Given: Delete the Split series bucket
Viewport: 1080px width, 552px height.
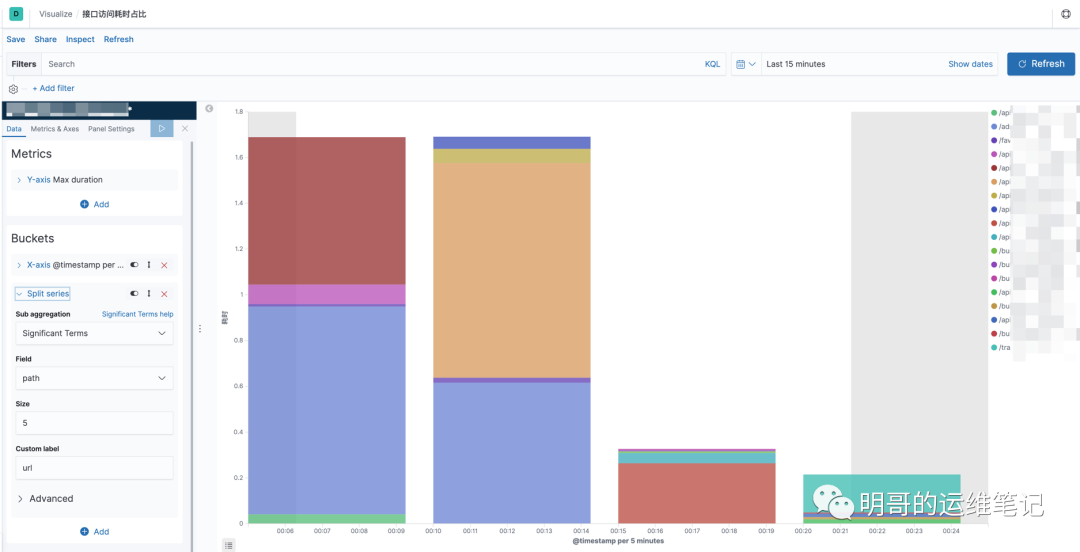Looking at the screenshot, I should [x=164, y=294].
